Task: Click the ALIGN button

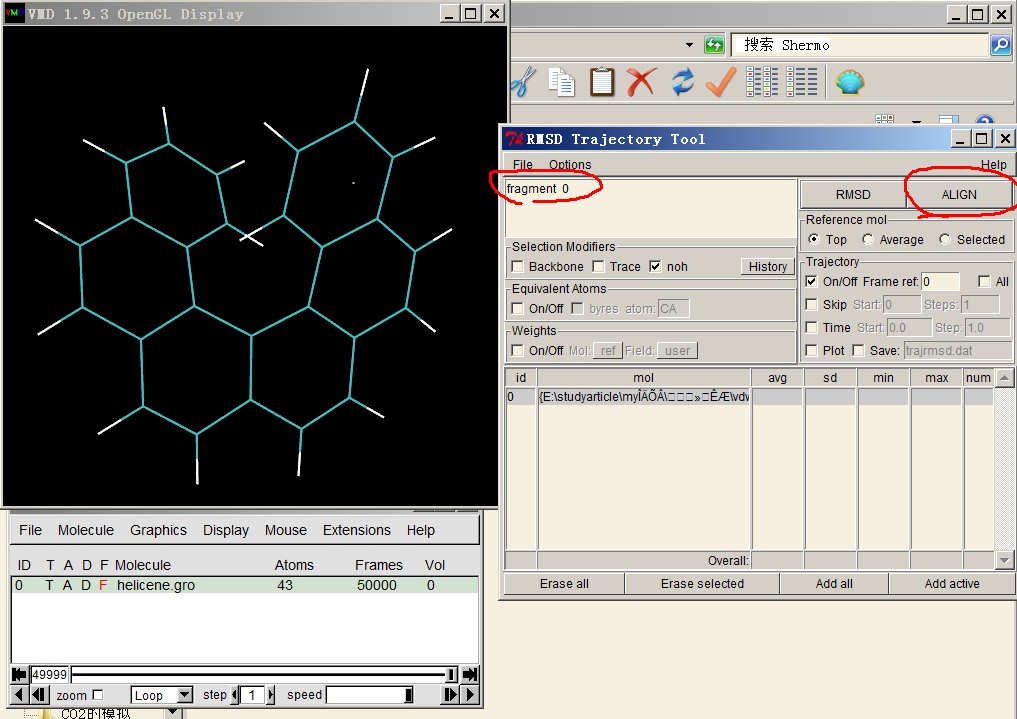Action: coord(959,194)
